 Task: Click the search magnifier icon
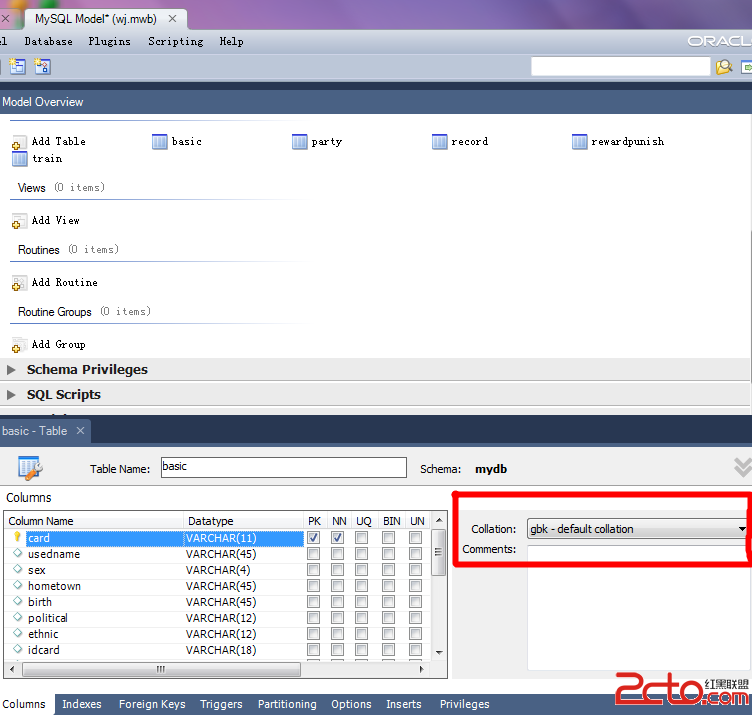point(724,67)
